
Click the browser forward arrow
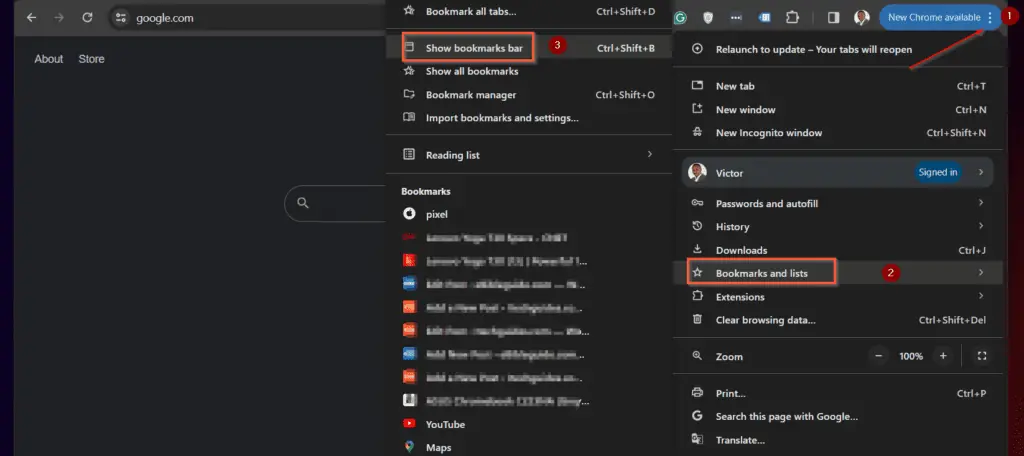59,18
